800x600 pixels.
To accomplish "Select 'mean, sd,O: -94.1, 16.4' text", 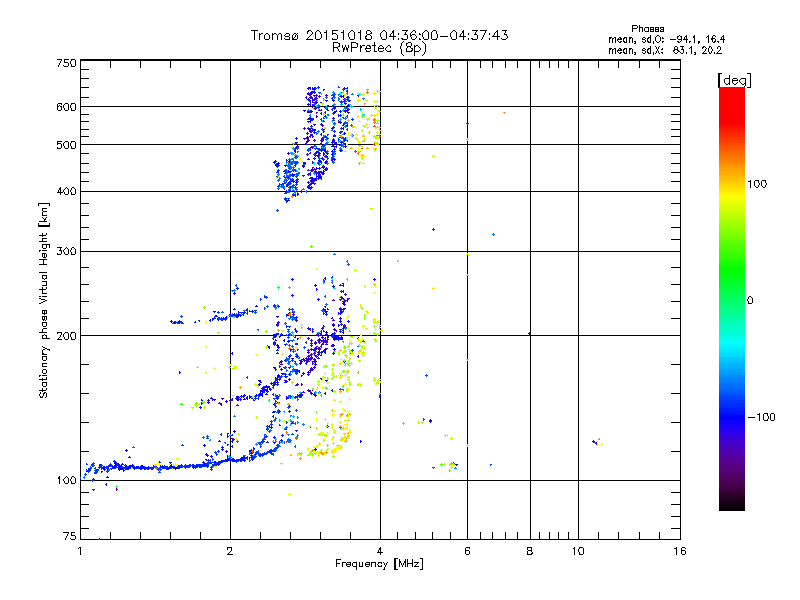I will (666, 39).
